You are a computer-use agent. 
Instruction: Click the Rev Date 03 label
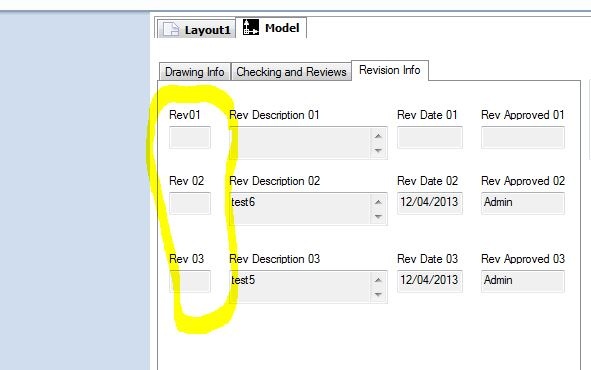point(427,259)
